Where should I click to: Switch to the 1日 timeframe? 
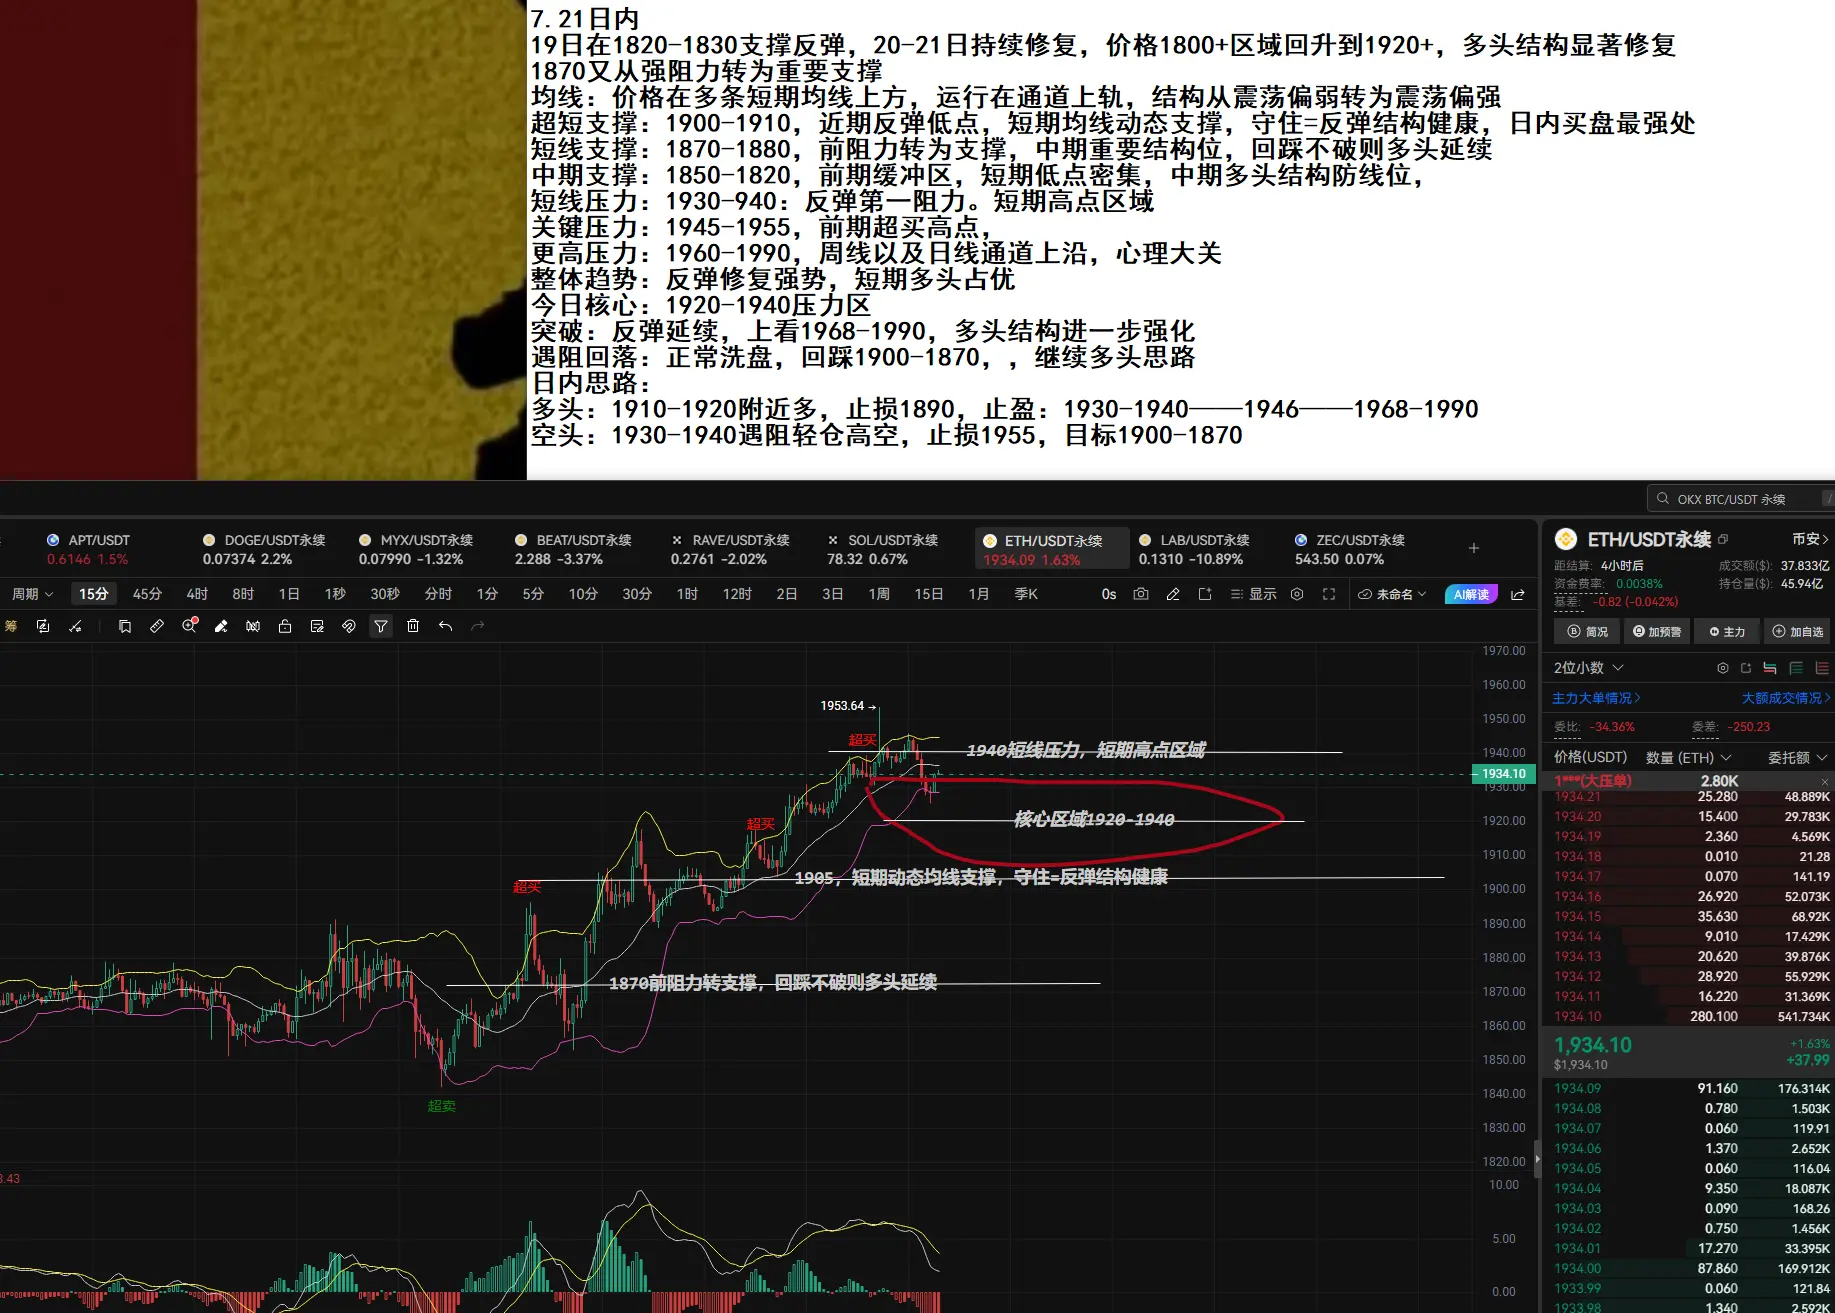tap(289, 594)
